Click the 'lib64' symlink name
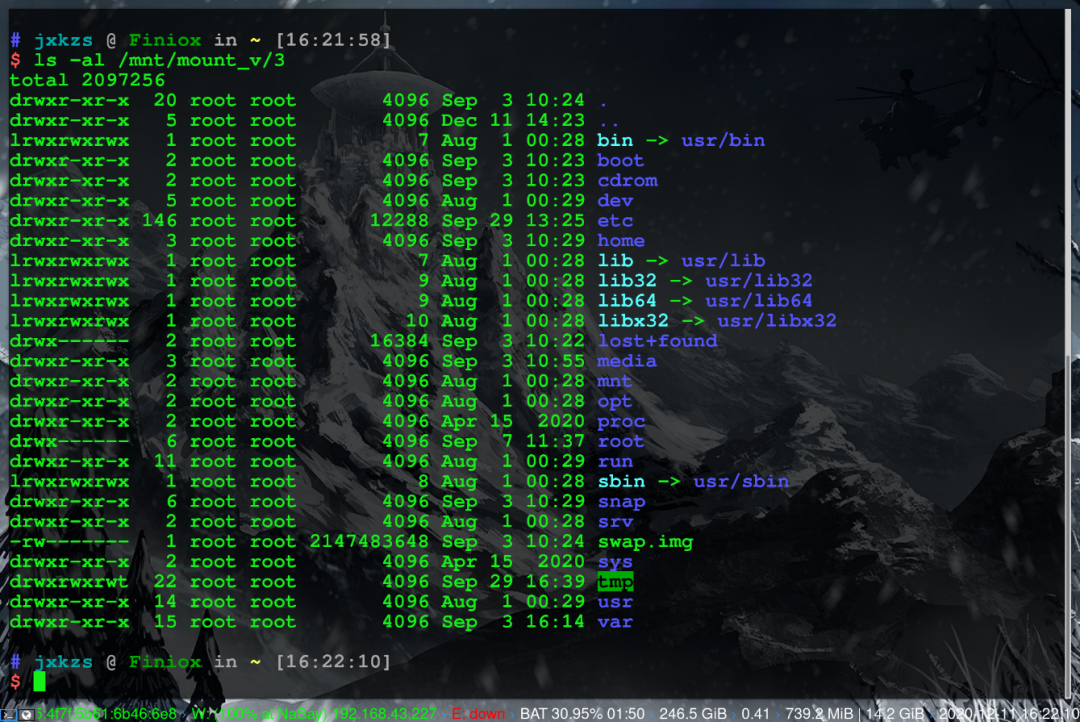The width and height of the screenshot is (1080, 722). 627,300
